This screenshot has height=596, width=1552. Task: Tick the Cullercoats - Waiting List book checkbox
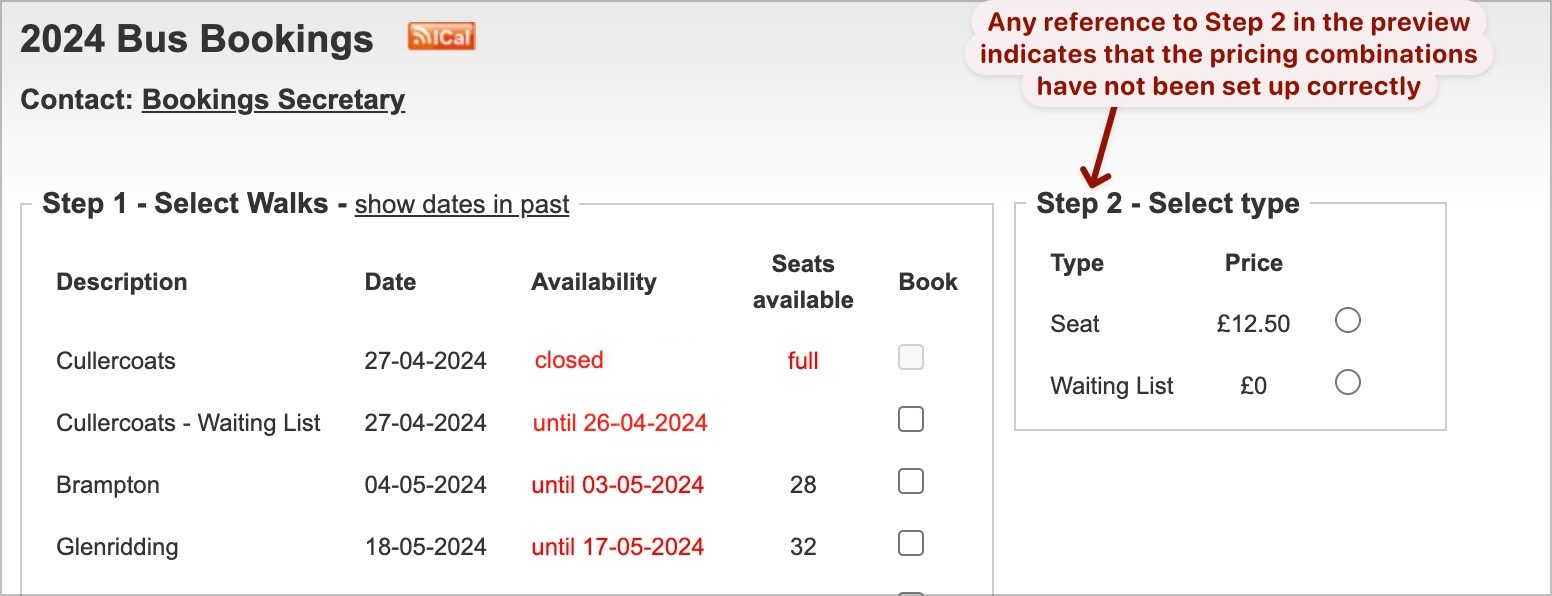pyautogui.click(x=910, y=420)
